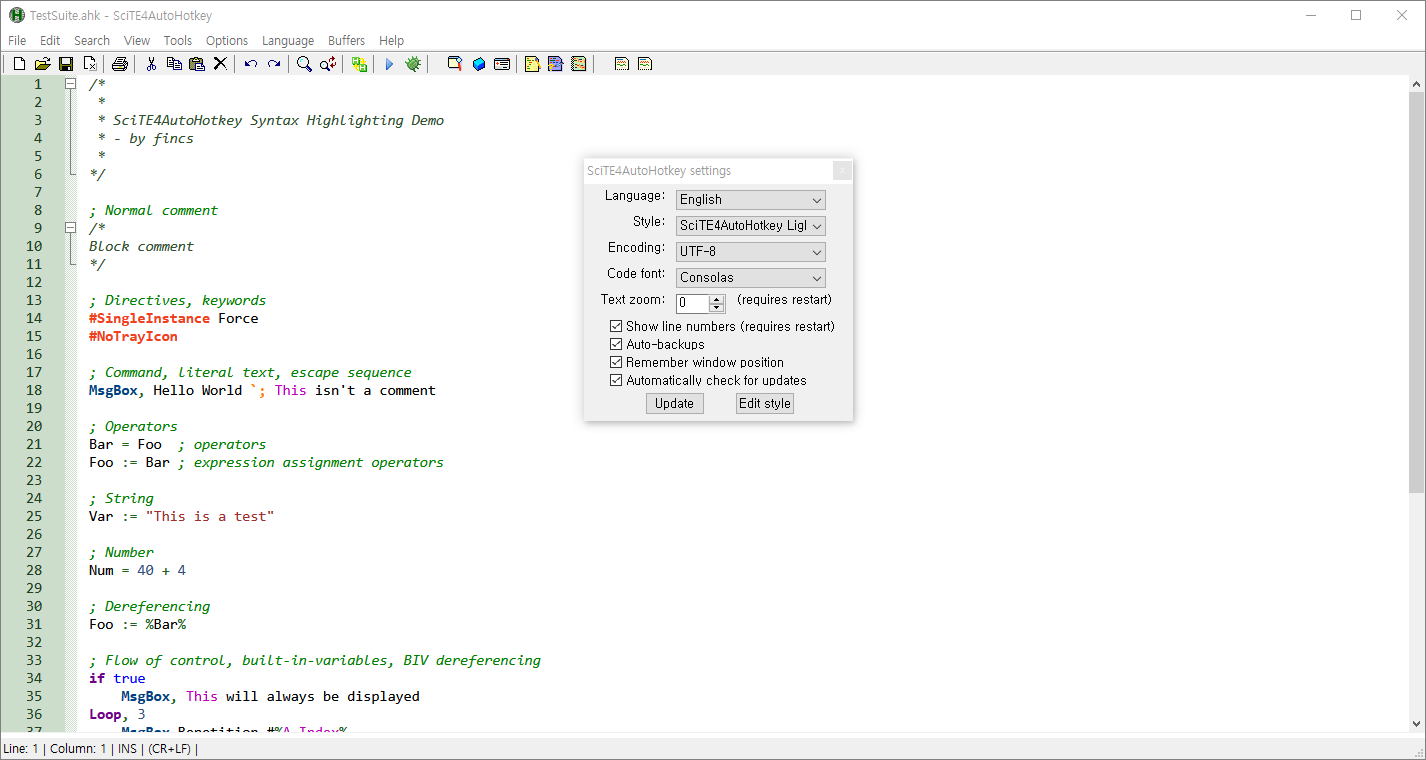
Task: Click line number 20 in the margin
Action: [x=34, y=426]
